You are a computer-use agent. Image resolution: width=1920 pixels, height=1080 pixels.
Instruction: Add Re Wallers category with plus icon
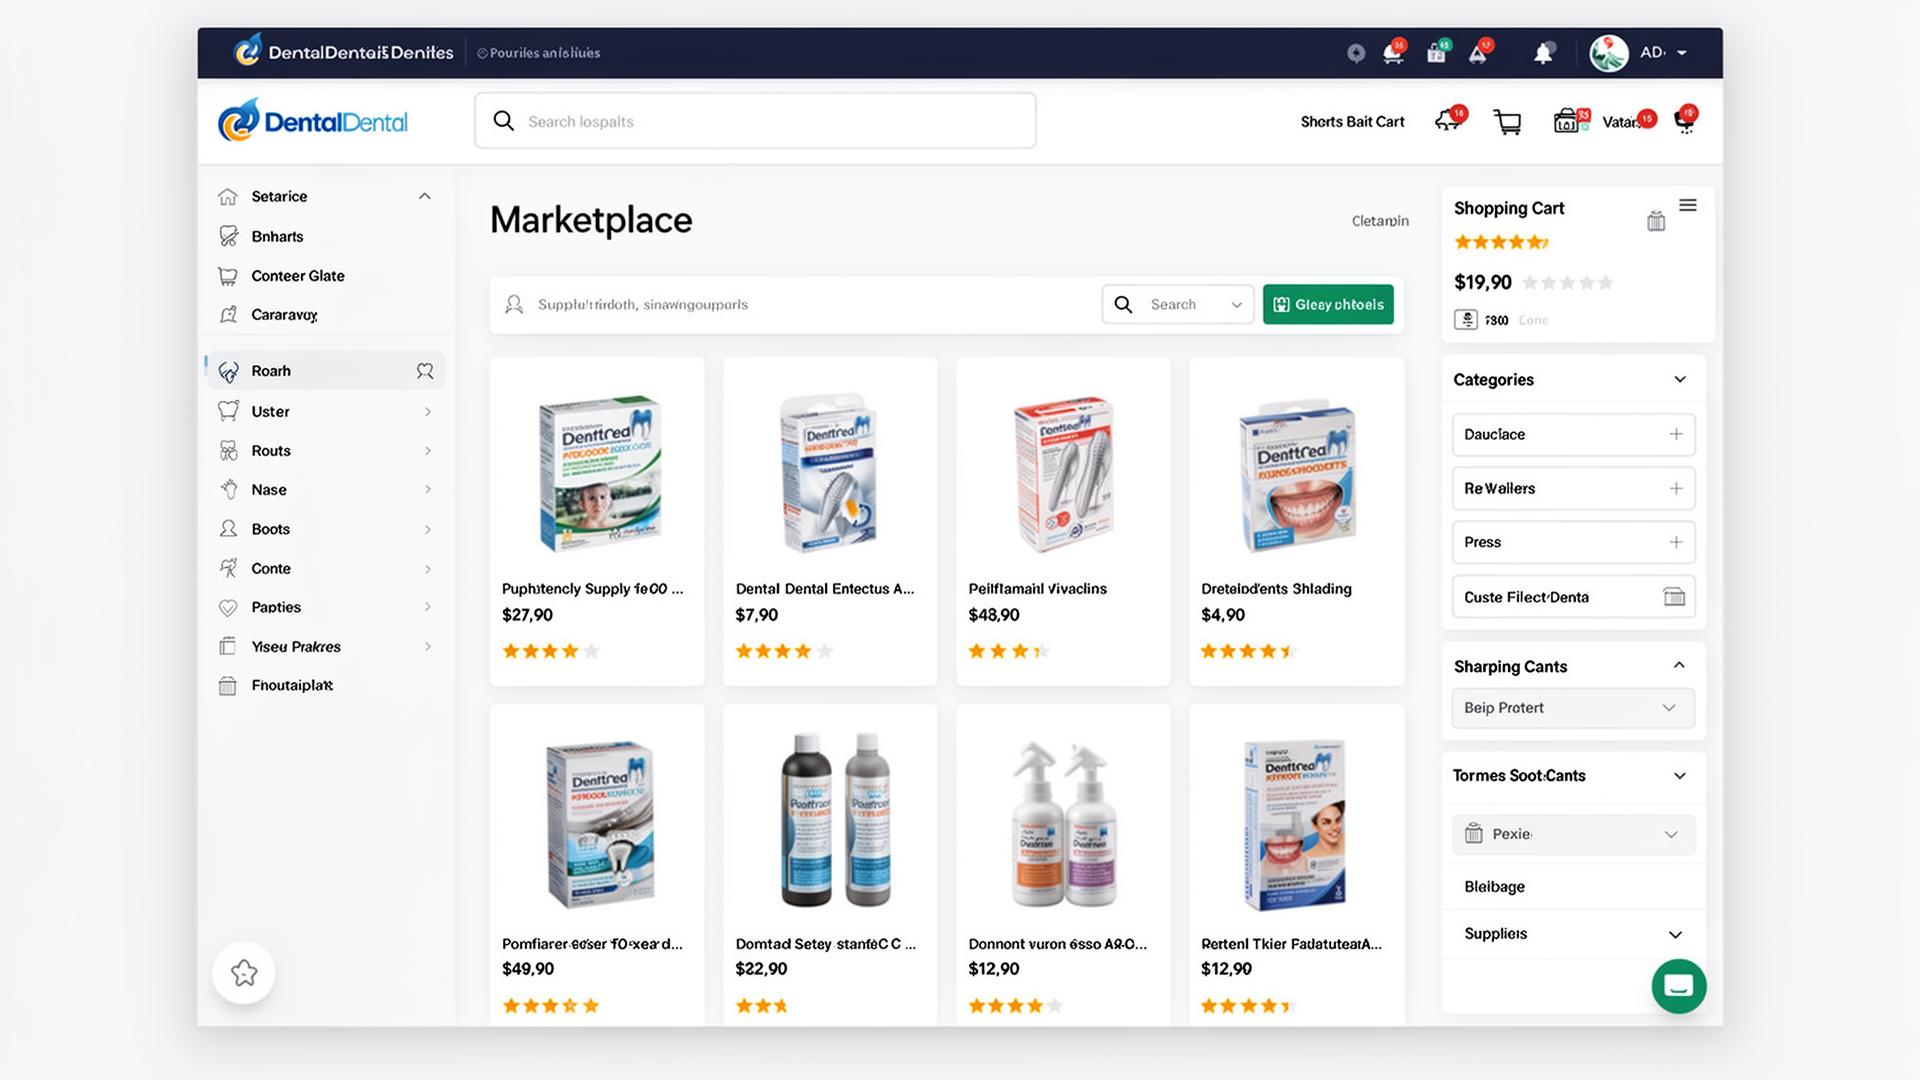[1676, 488]
